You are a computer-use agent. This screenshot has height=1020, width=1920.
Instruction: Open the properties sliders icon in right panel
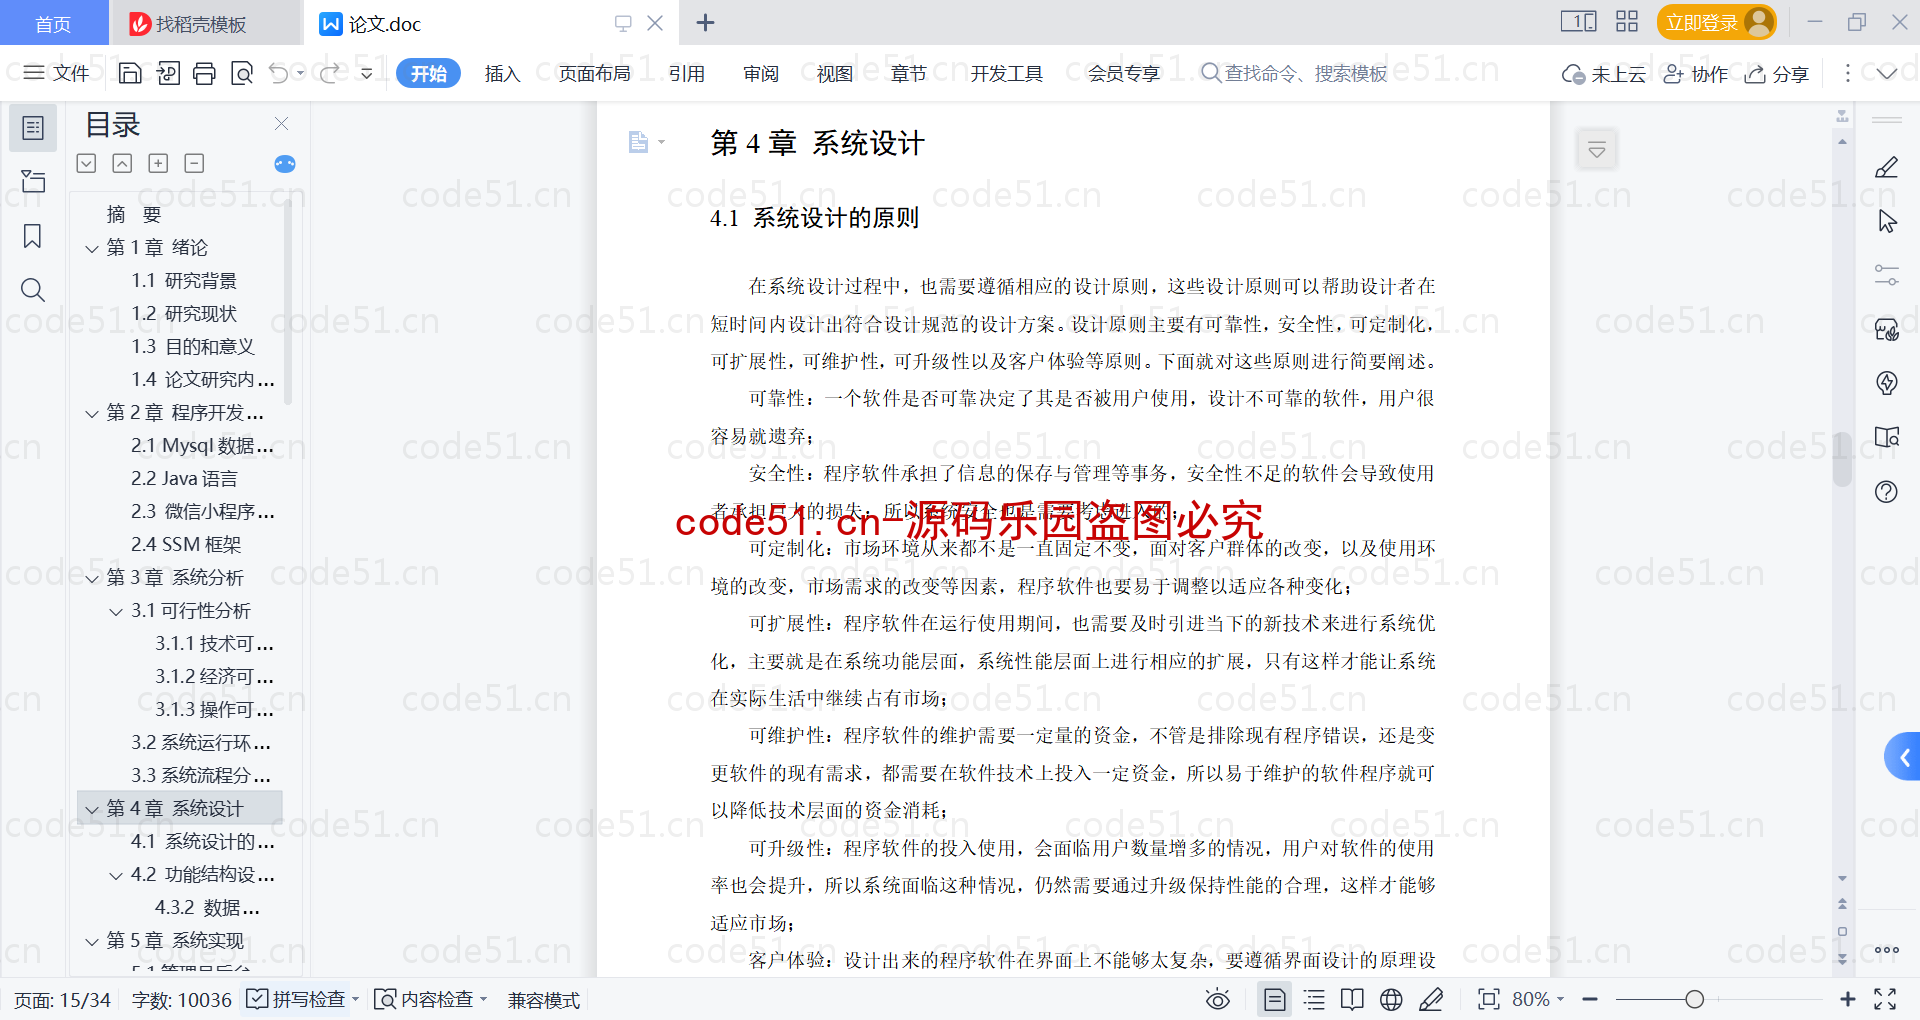1886,275
